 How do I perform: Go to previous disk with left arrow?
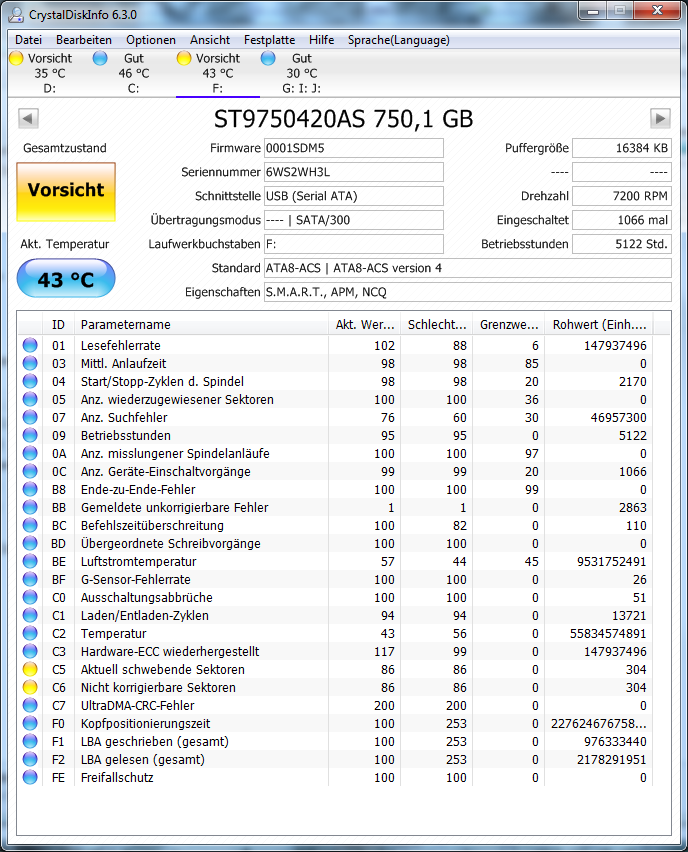click(x=28, y=118)
